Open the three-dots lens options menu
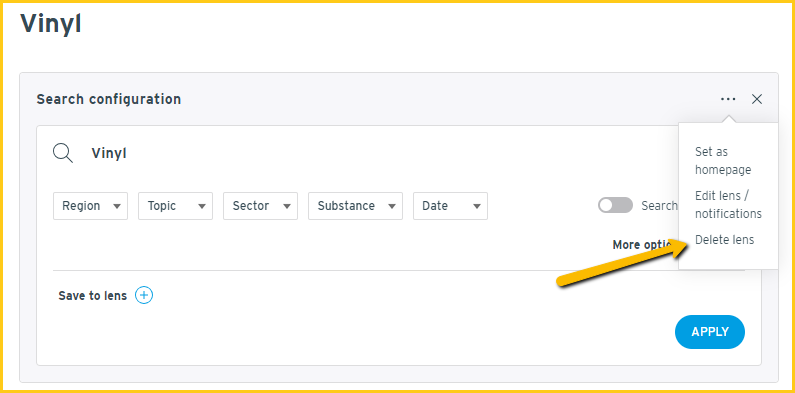Screen dimensions: 795x393 728,99
